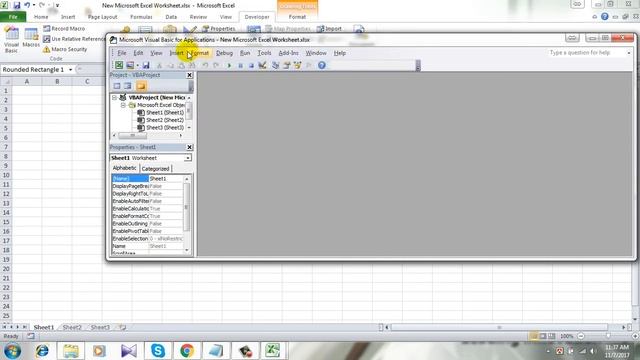Open Tools menu in VBA editor
This screenshot has width=640, height=360.
point(264,53)
